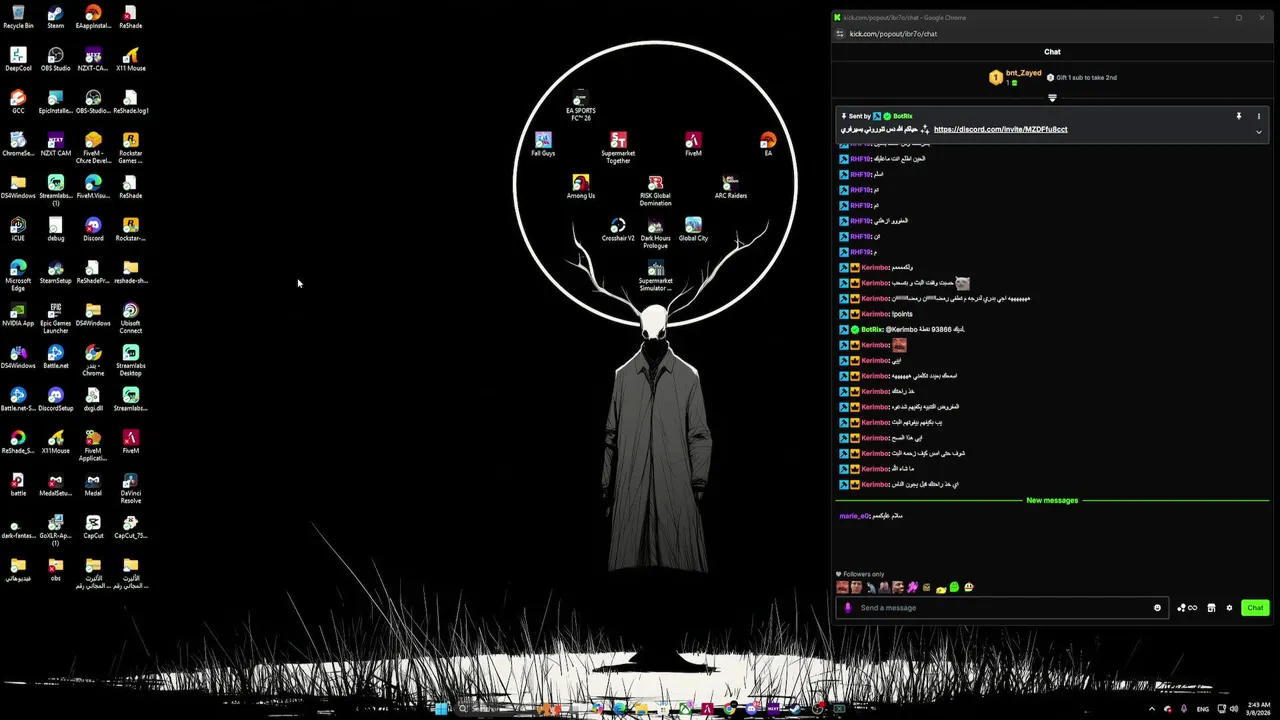Open the Among Us game shortcut
The height and width of the screenshot is (720, 1280).
pyautogui.click(x=580, y=186)
